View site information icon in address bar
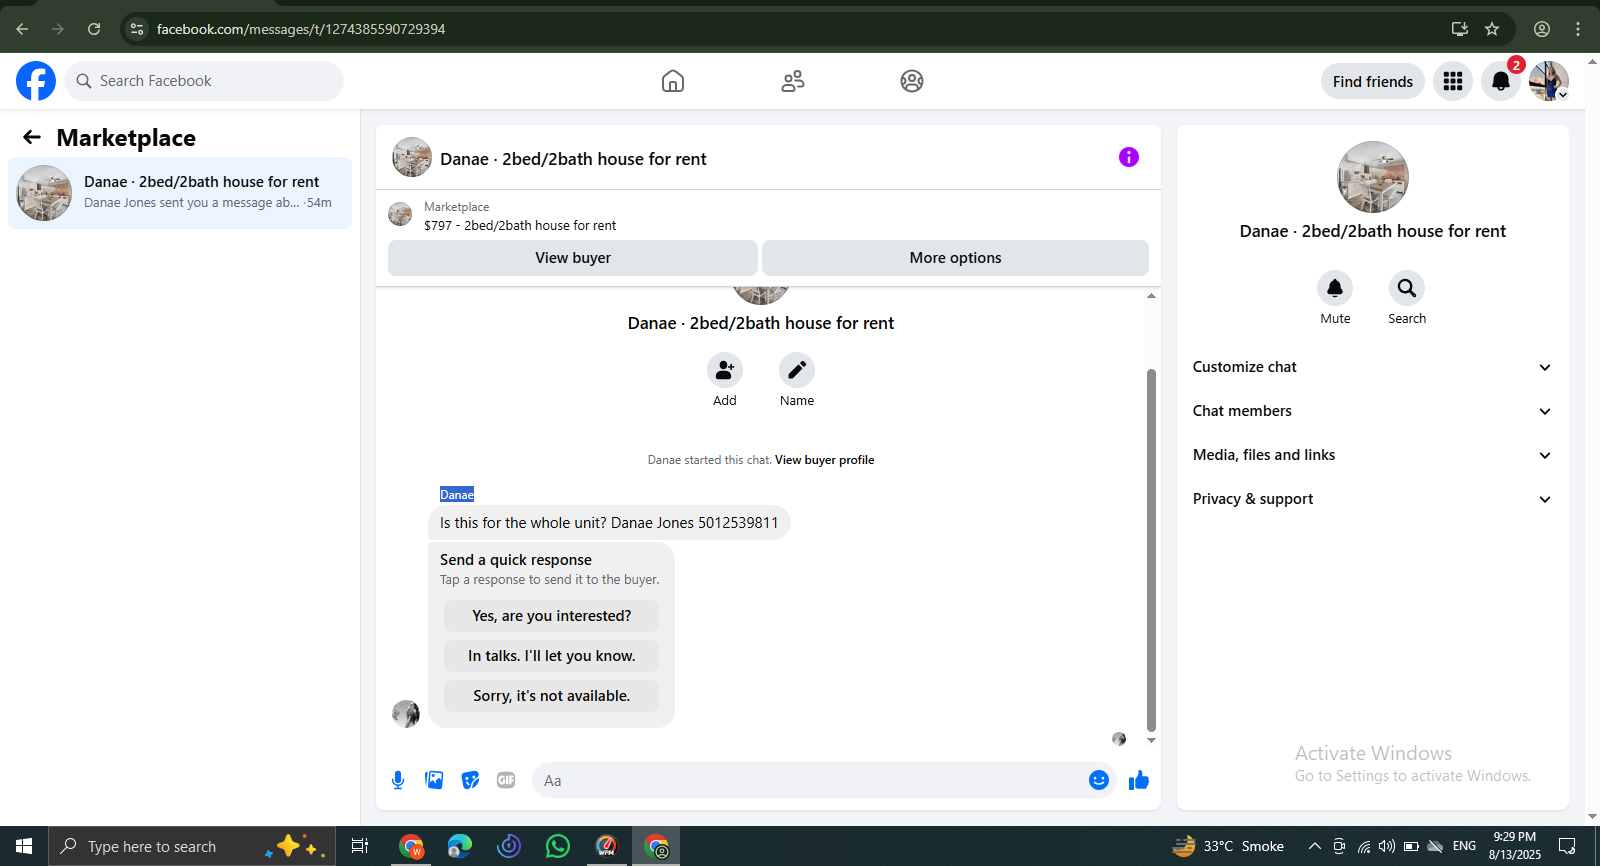This screenshot has width=1600, height=866. [137, 29]
